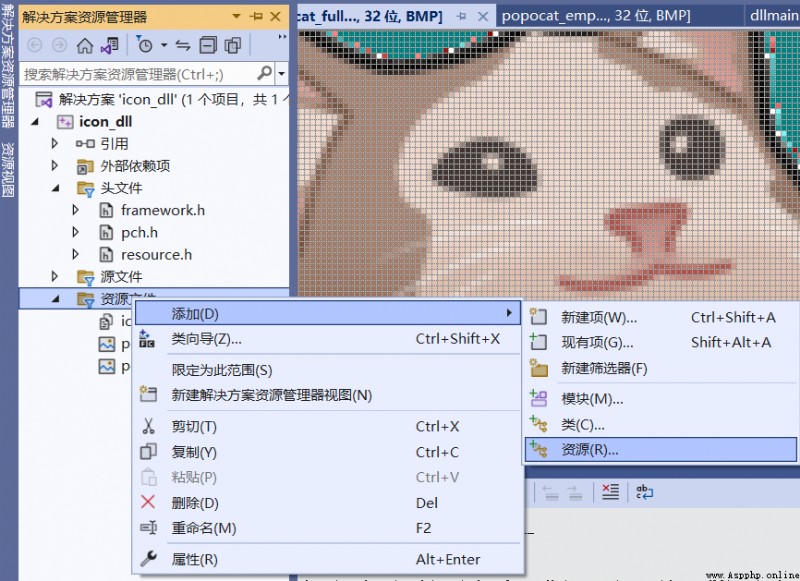Click the clear all red X list icon
The width and height of the screenshot is (800, 581).
pyautogui.click(x=610, y=492)
